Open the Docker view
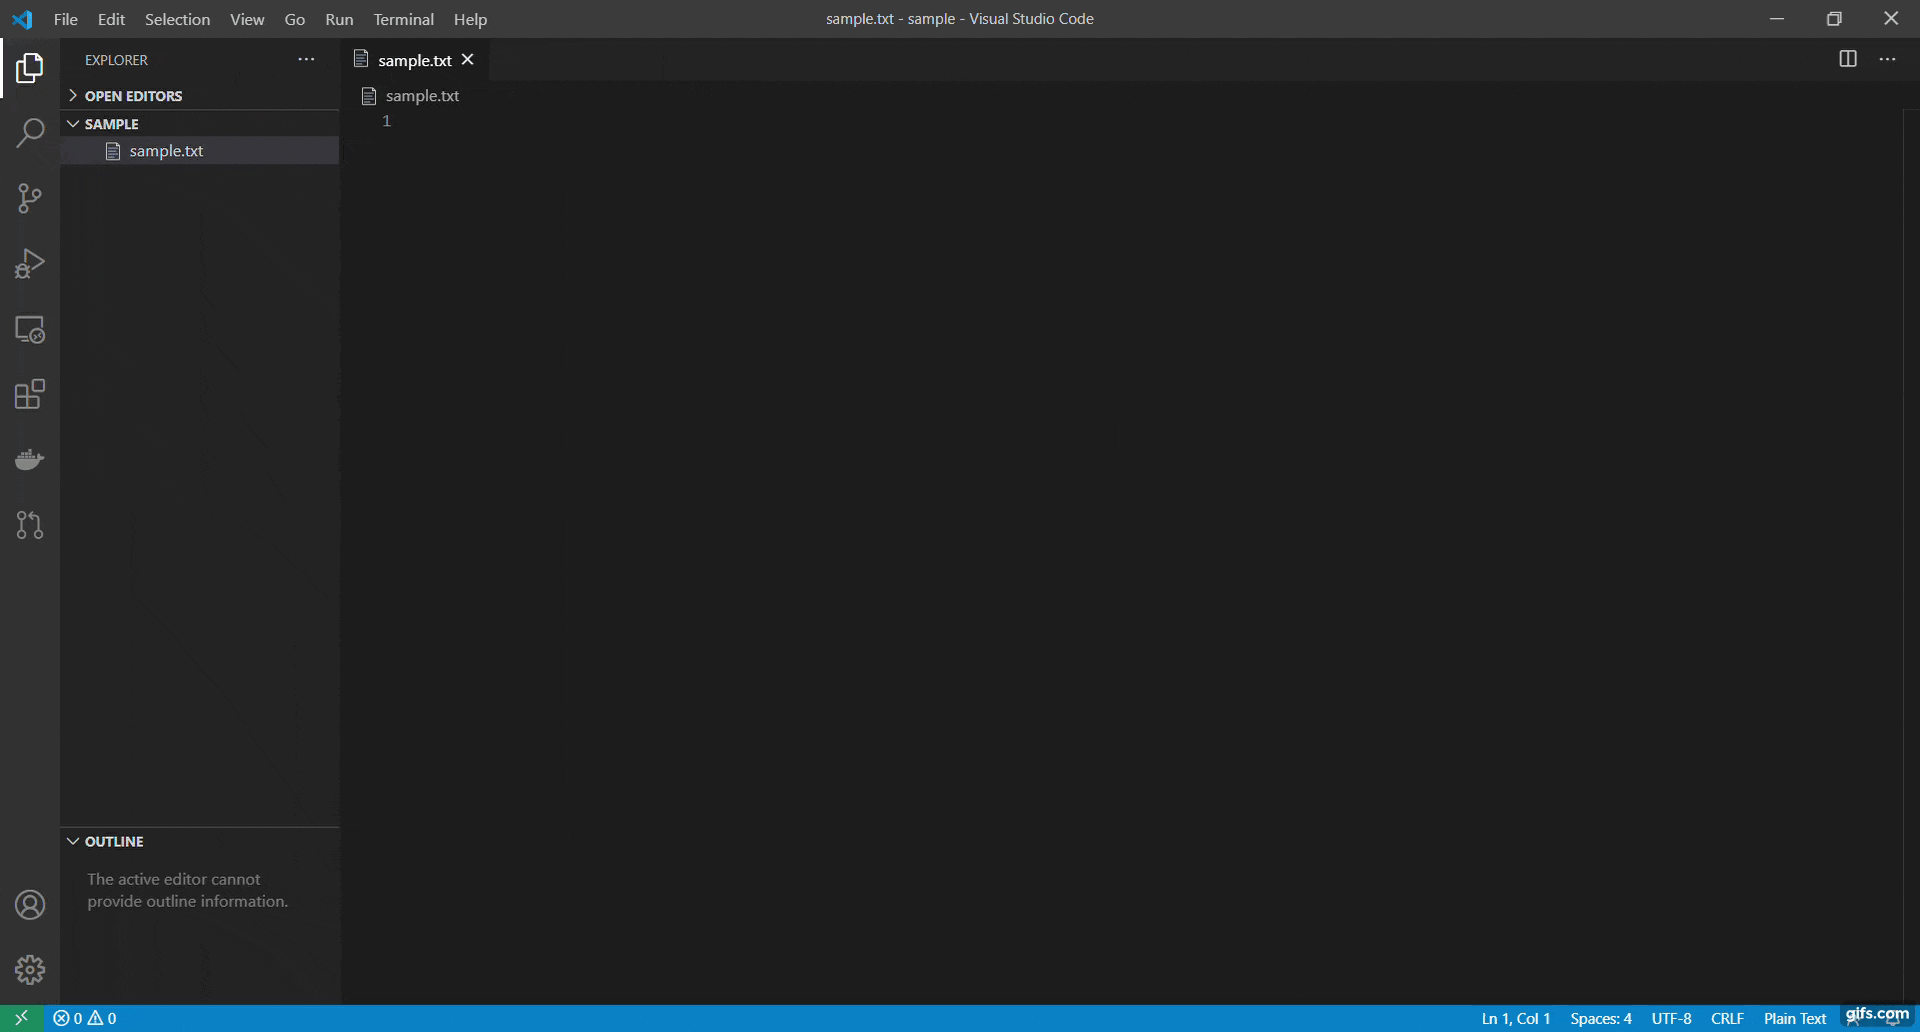1920x1032 pixels. click(30, 460)
